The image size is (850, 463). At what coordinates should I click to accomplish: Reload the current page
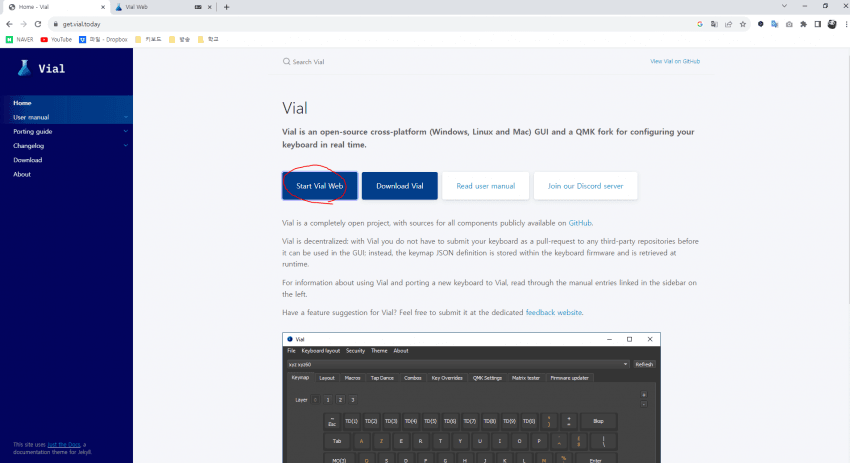(x=37, y=24)
